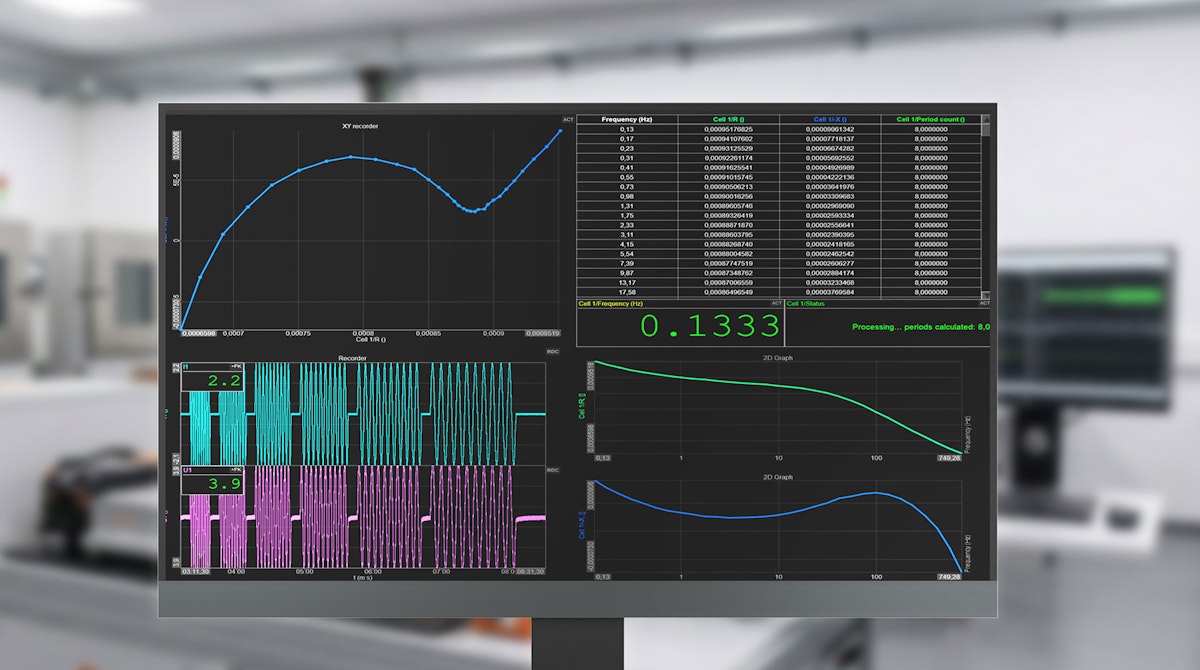Screen dimensions: 1200x670
Task: Click the Processing periods calculated status text
Action: tap(920, 327)
